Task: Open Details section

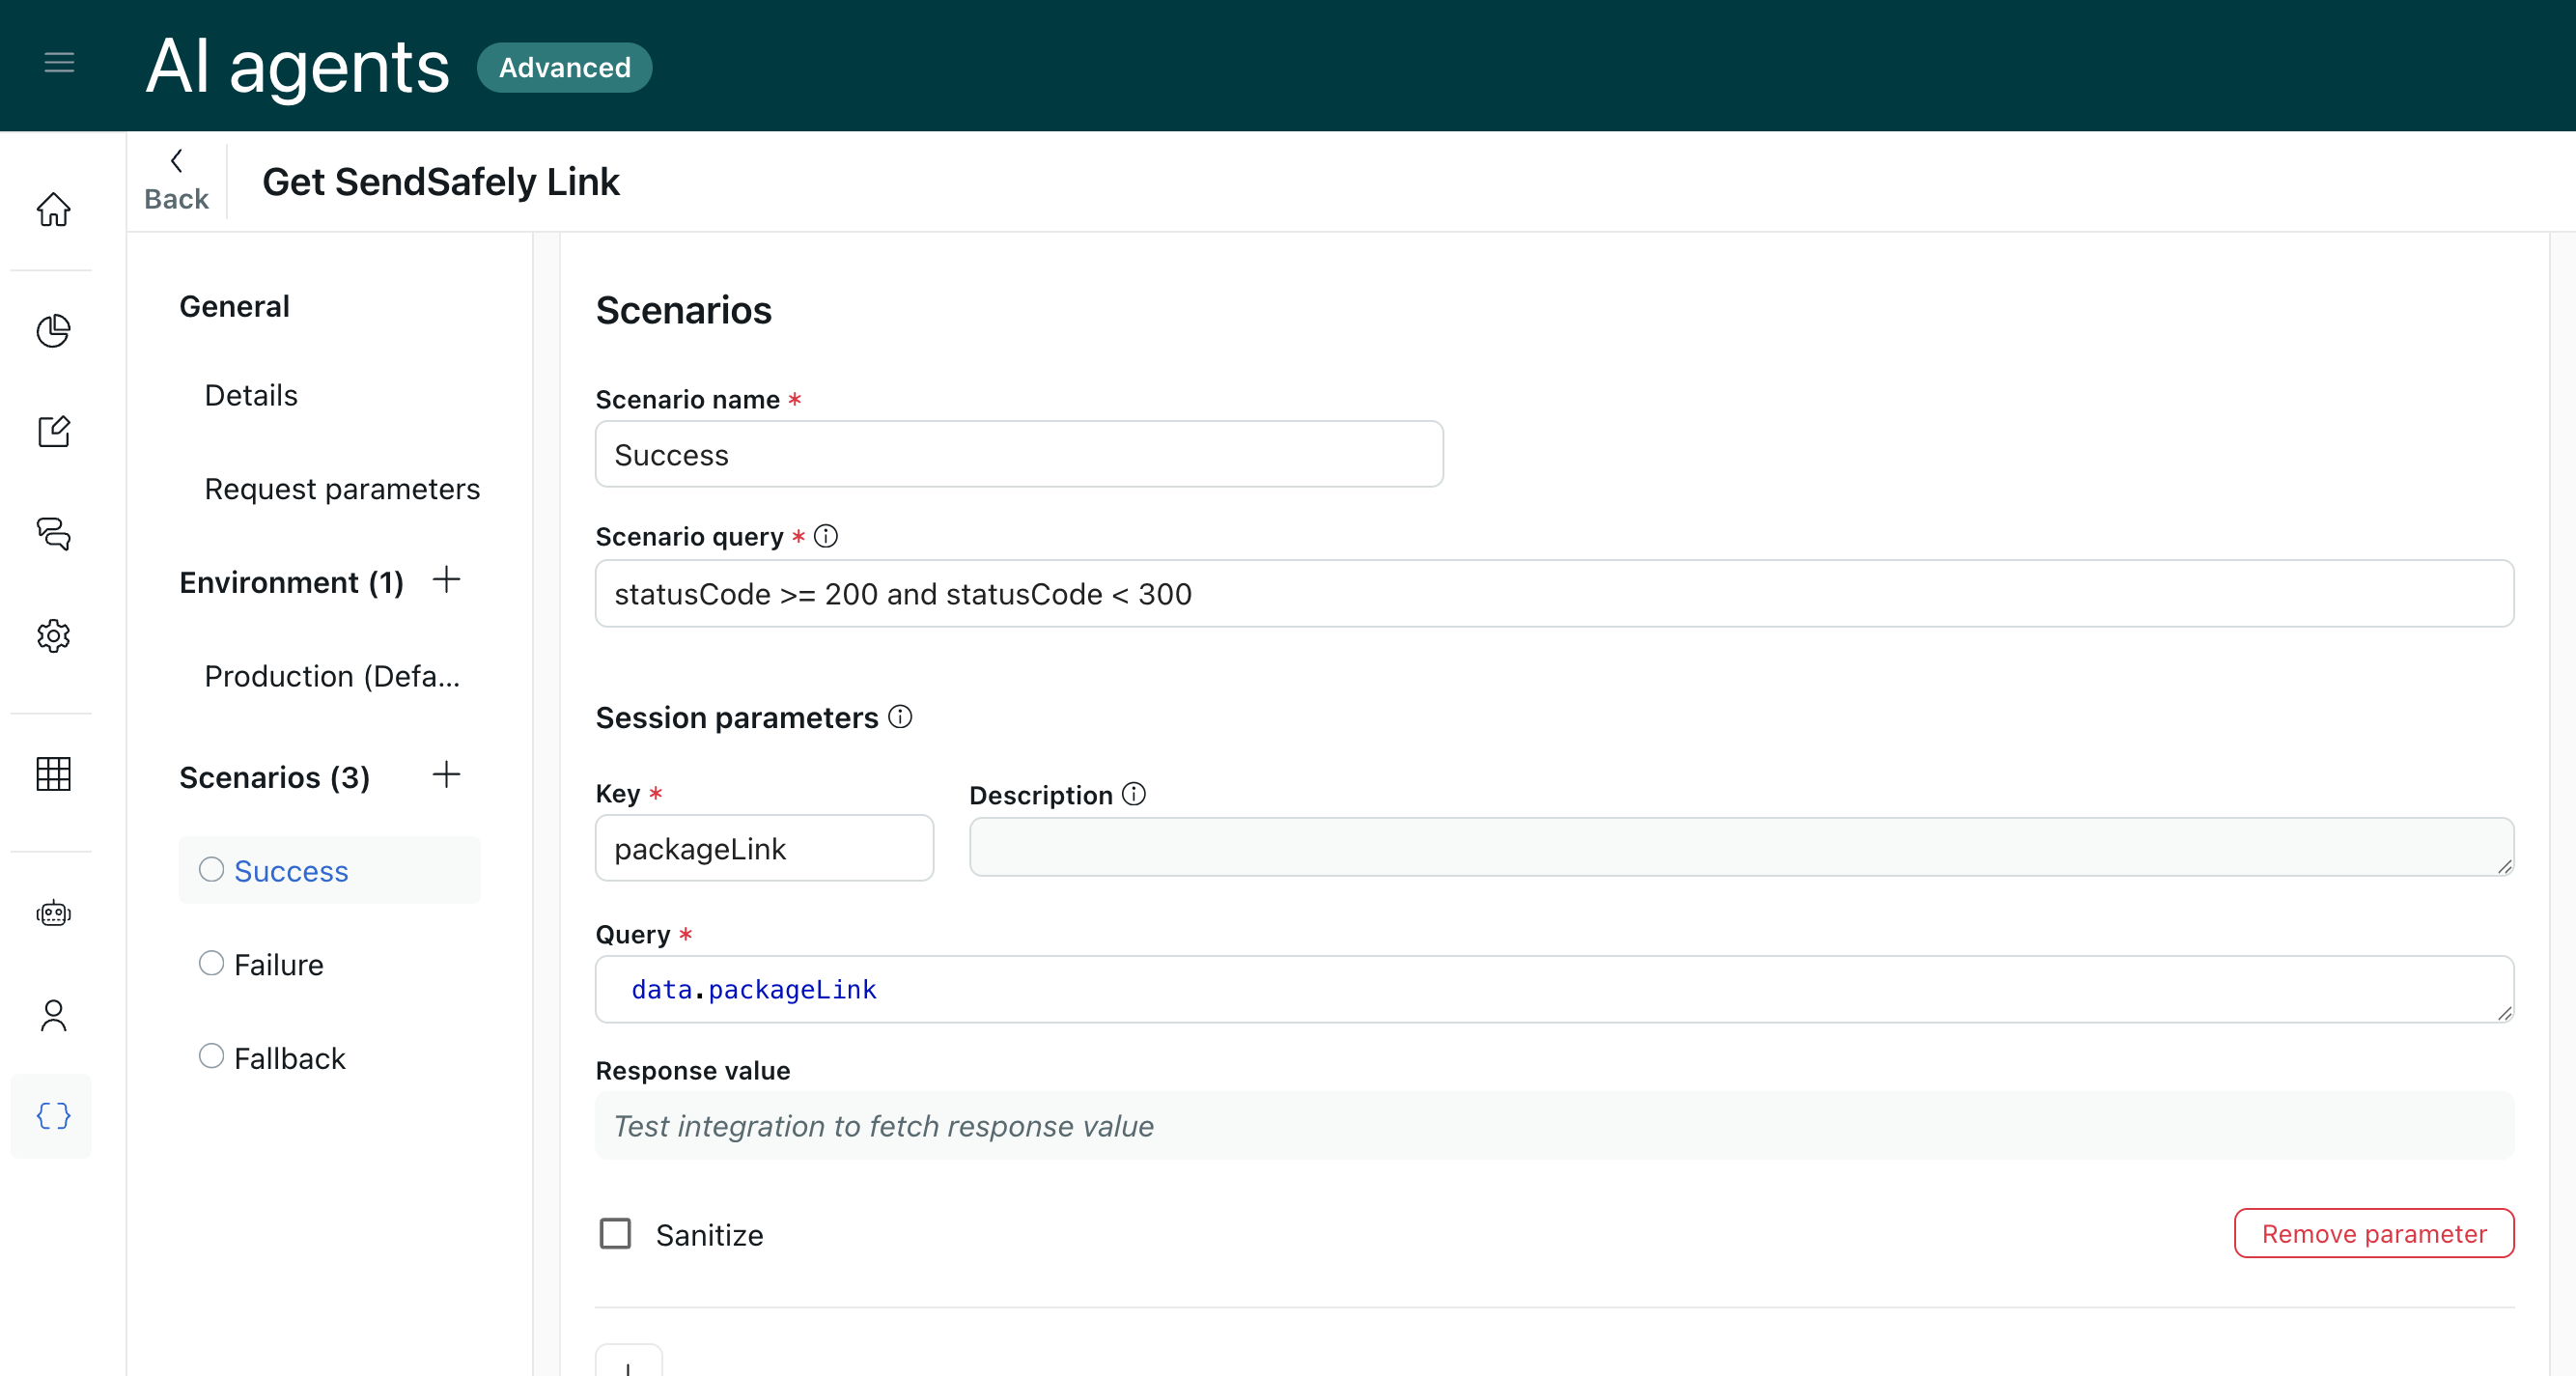Action: (251, 396)
